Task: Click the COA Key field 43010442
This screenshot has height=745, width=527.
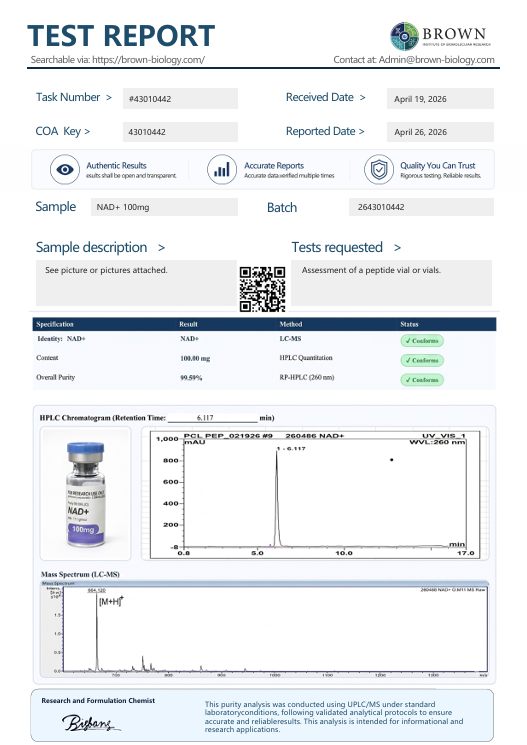Action: 180,132
